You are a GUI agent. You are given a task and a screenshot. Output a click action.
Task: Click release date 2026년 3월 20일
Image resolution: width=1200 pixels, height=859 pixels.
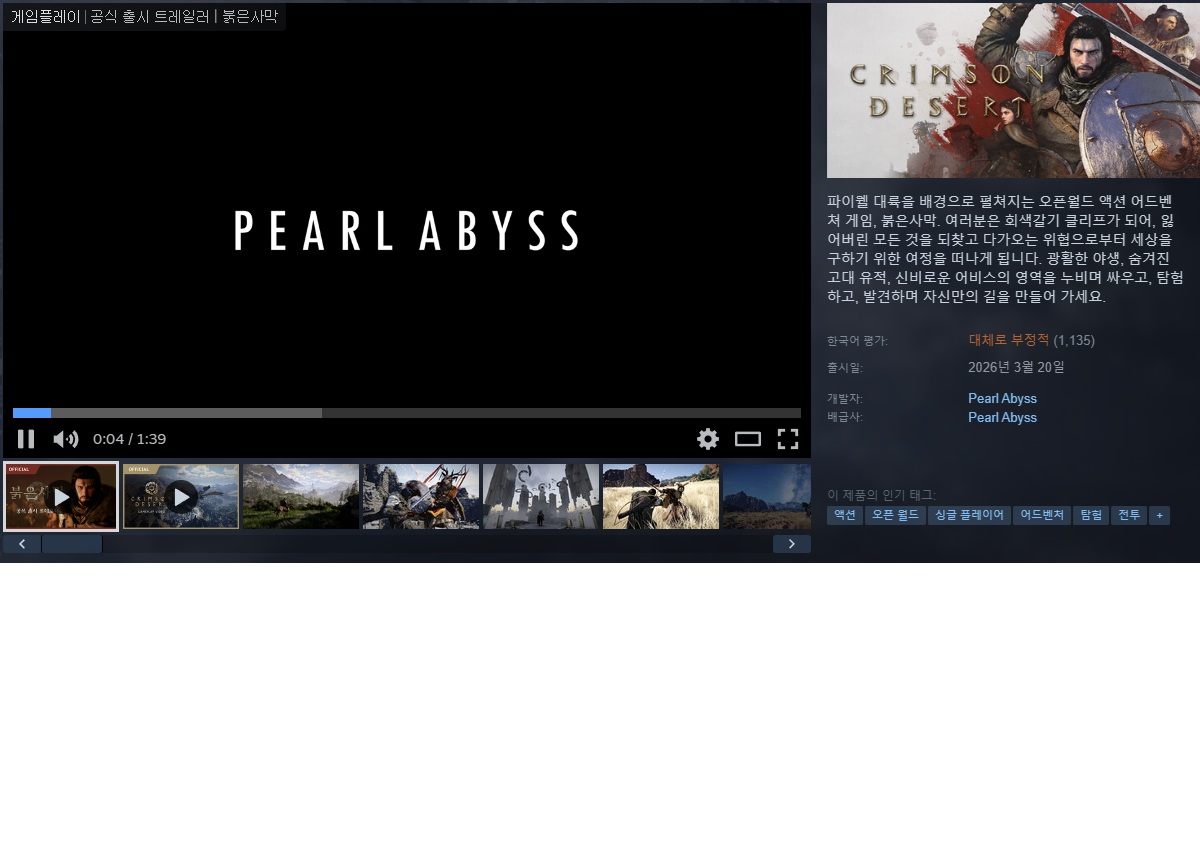(1016, 367)
